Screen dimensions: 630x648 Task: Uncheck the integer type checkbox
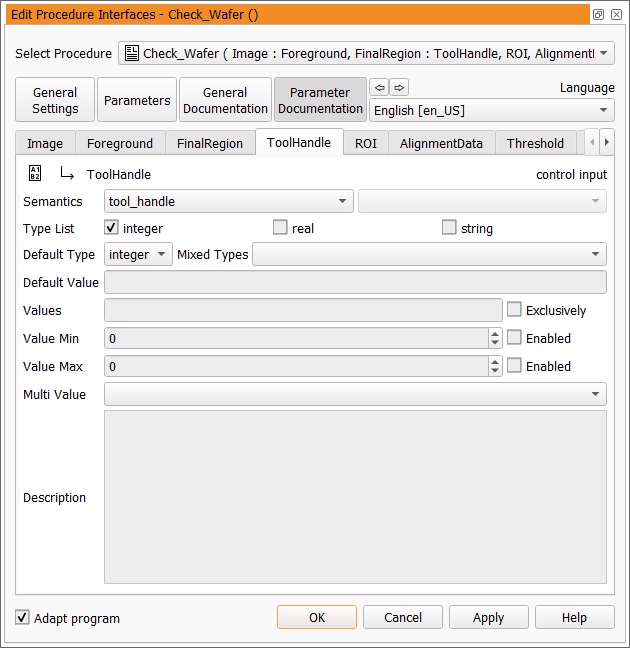(111, 228)
